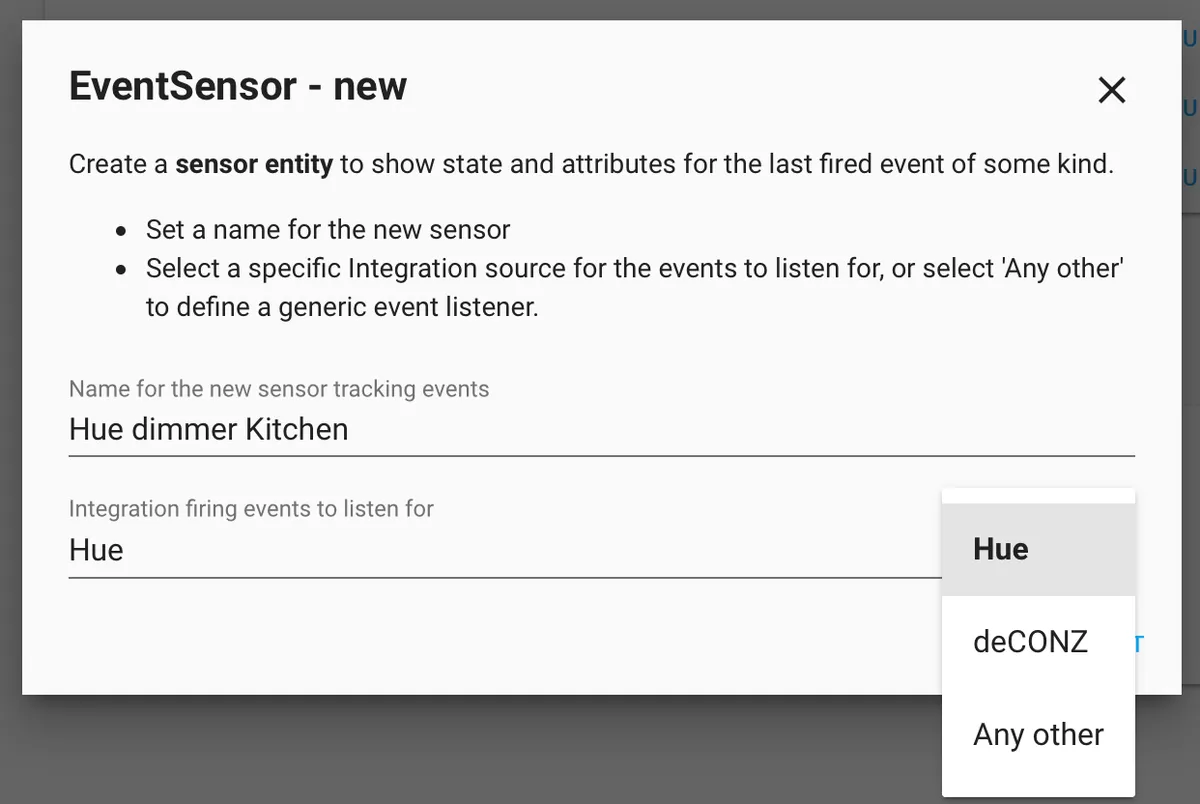Screen dimensions: 1200x804
Task: Click the 'Select a specific Integration source' bullet line
Action: pyautogui.click(x=636, y=269)
